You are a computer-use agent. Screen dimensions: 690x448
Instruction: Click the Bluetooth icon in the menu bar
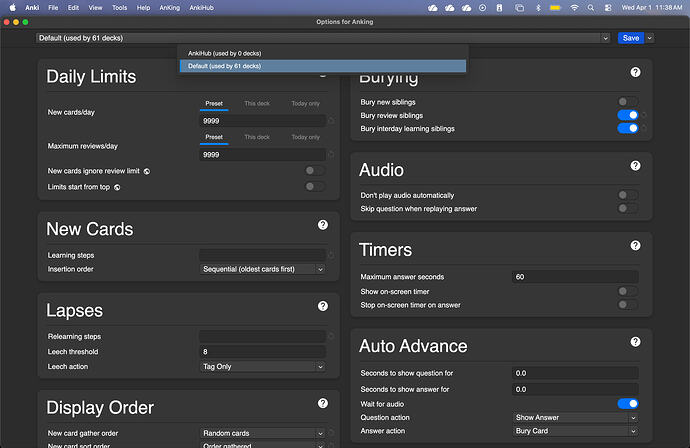click(538, 7)
